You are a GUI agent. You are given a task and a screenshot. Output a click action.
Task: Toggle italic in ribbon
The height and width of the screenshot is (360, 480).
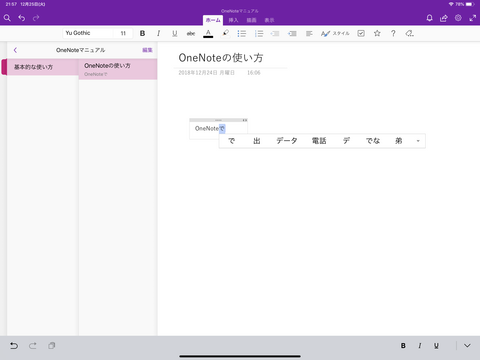pyautogui.click(x=158, y=33)
